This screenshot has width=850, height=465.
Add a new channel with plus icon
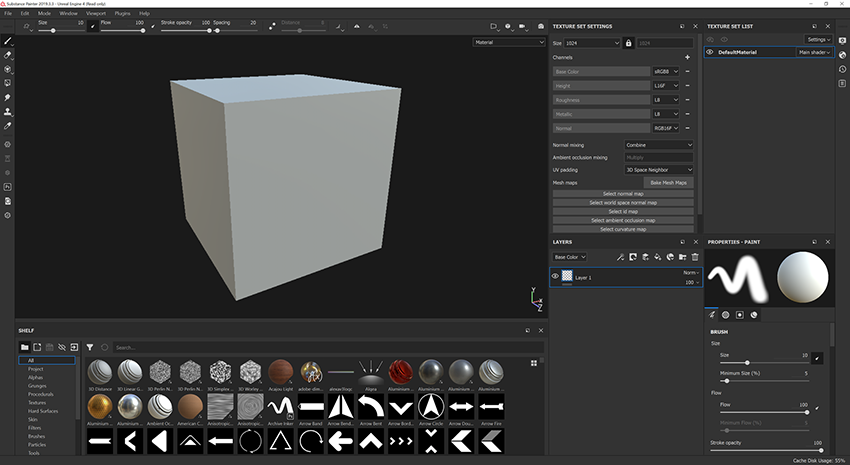(687, 57)
